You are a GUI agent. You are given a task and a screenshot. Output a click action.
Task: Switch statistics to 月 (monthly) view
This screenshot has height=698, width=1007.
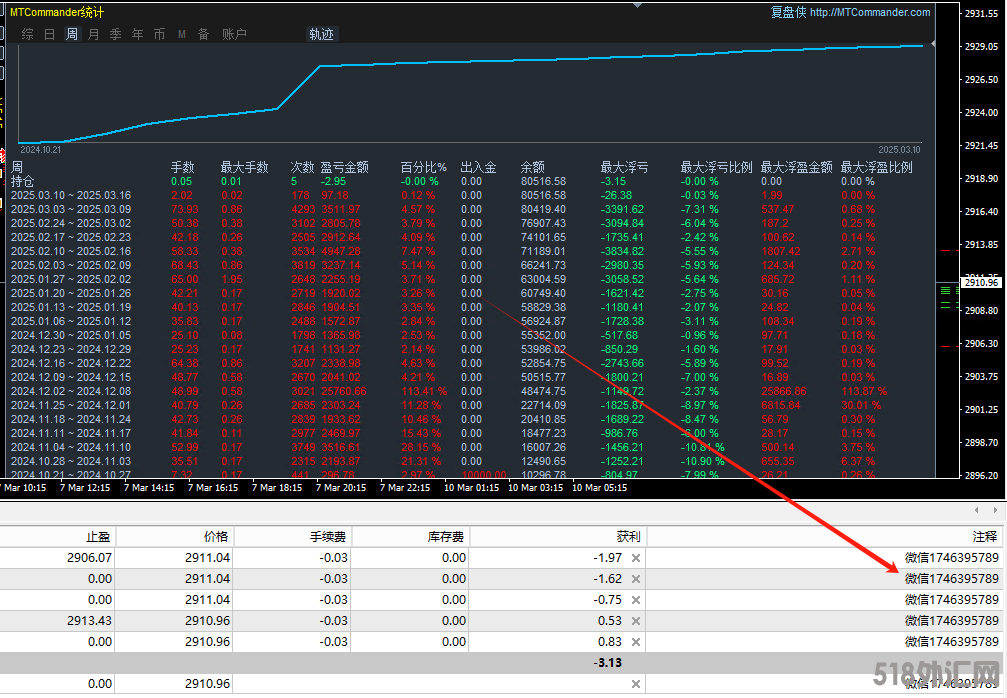93,34
